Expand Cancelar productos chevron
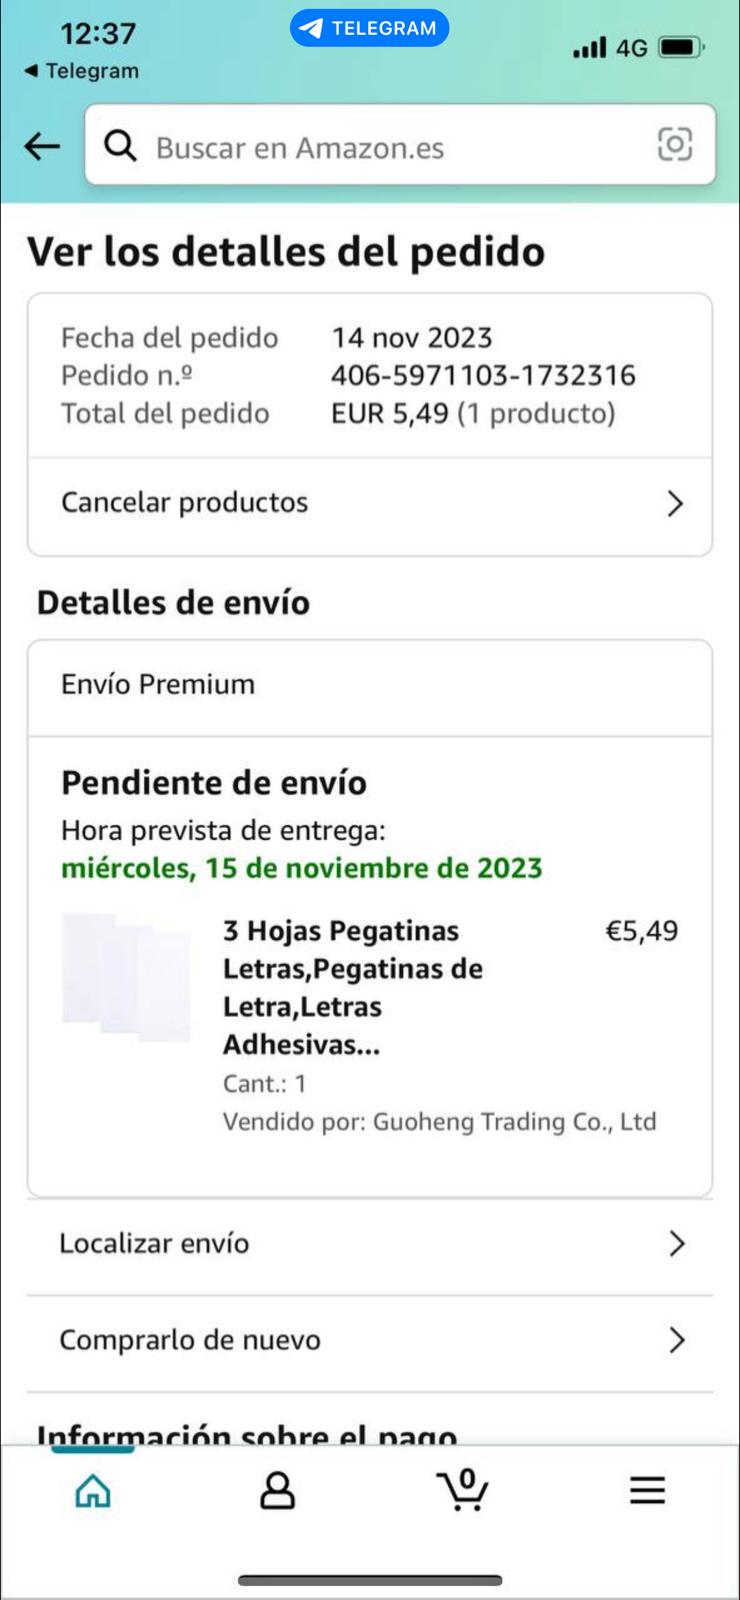740x1600 pixels. (x=675, y=503)
